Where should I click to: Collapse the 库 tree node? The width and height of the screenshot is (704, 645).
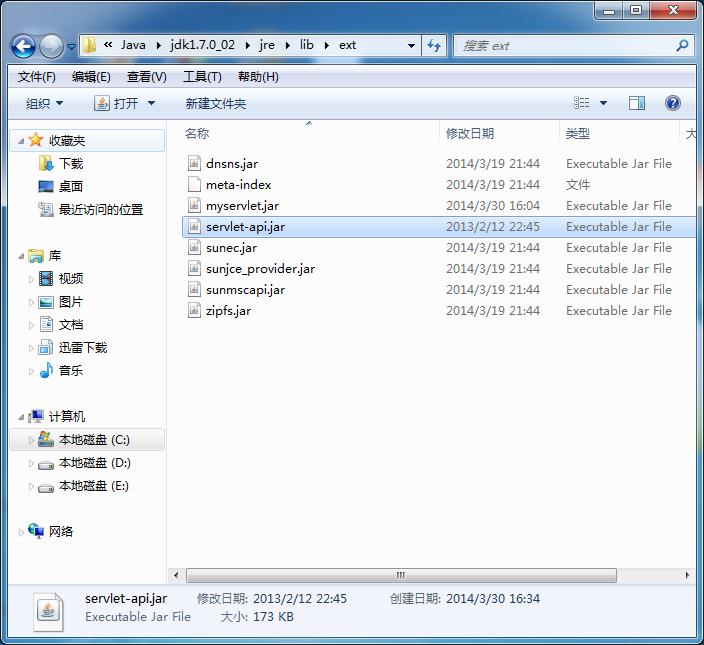point(21,256)
